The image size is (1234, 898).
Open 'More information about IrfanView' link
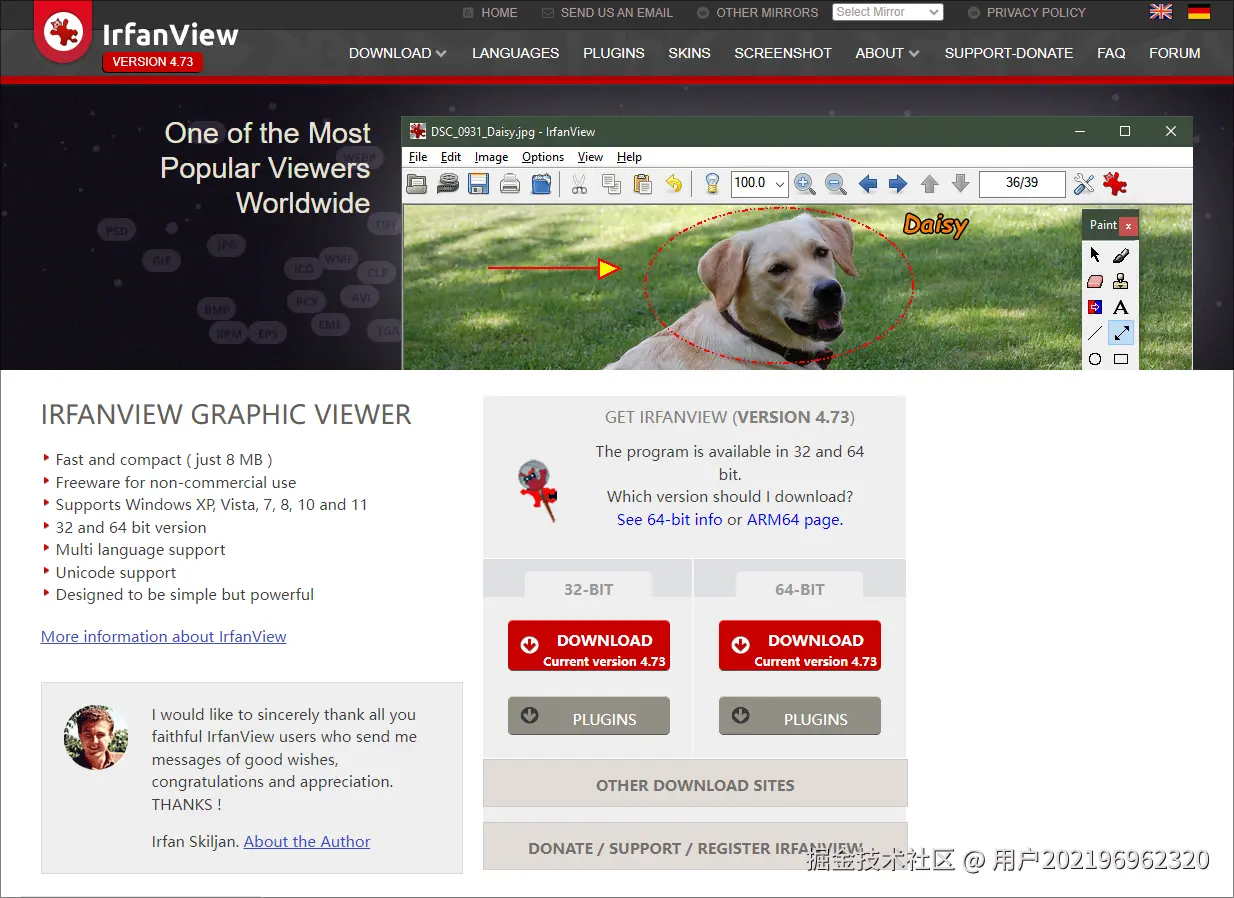click(164, 636)
